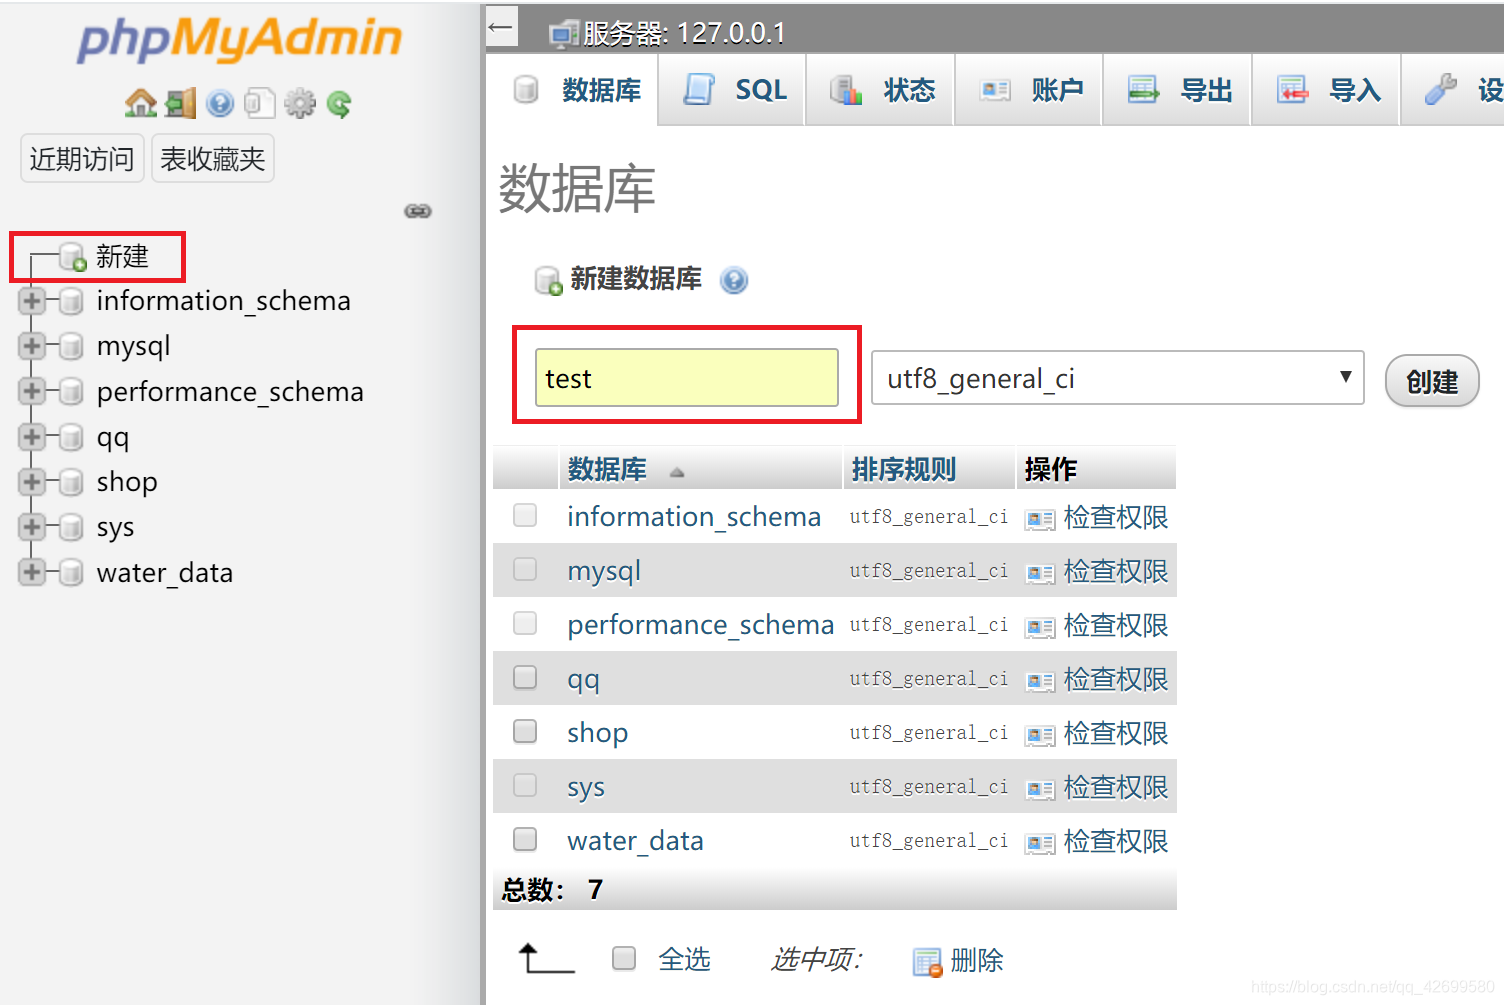
Task: Expand qq node in tree
Action: [x=31, y=437]
